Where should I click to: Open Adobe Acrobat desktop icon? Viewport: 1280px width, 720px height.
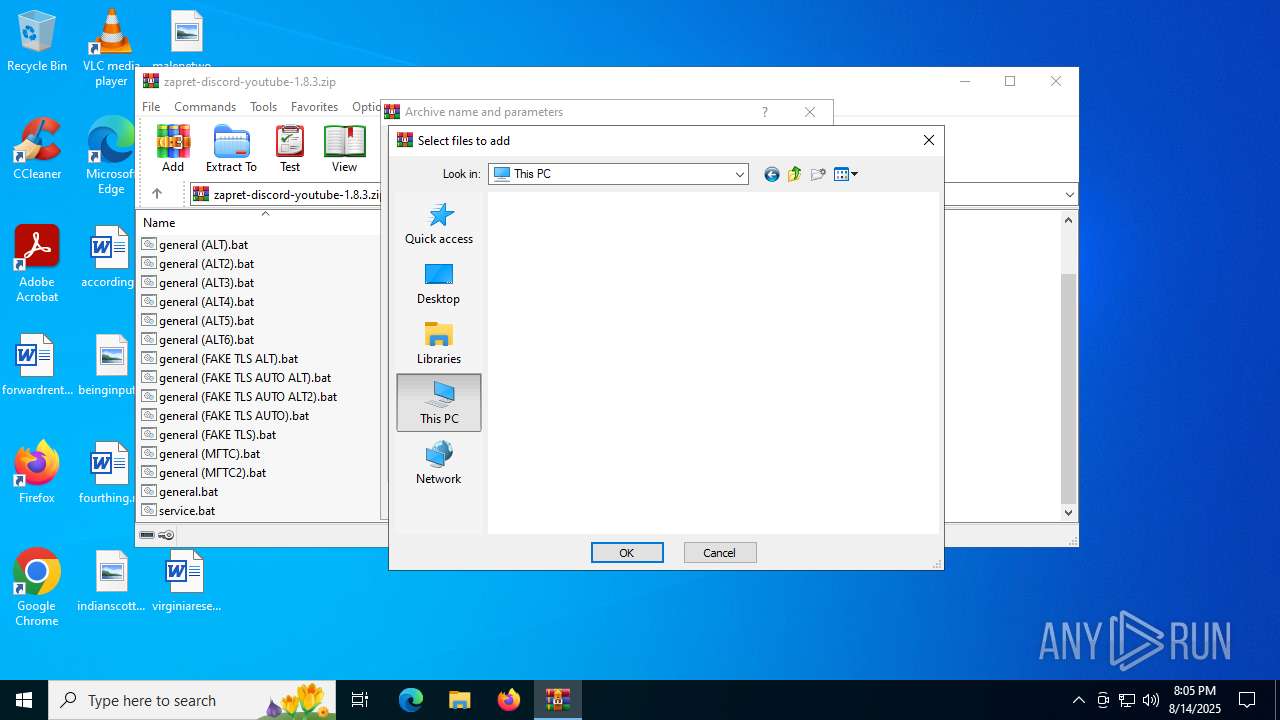[x=37, y=264]
